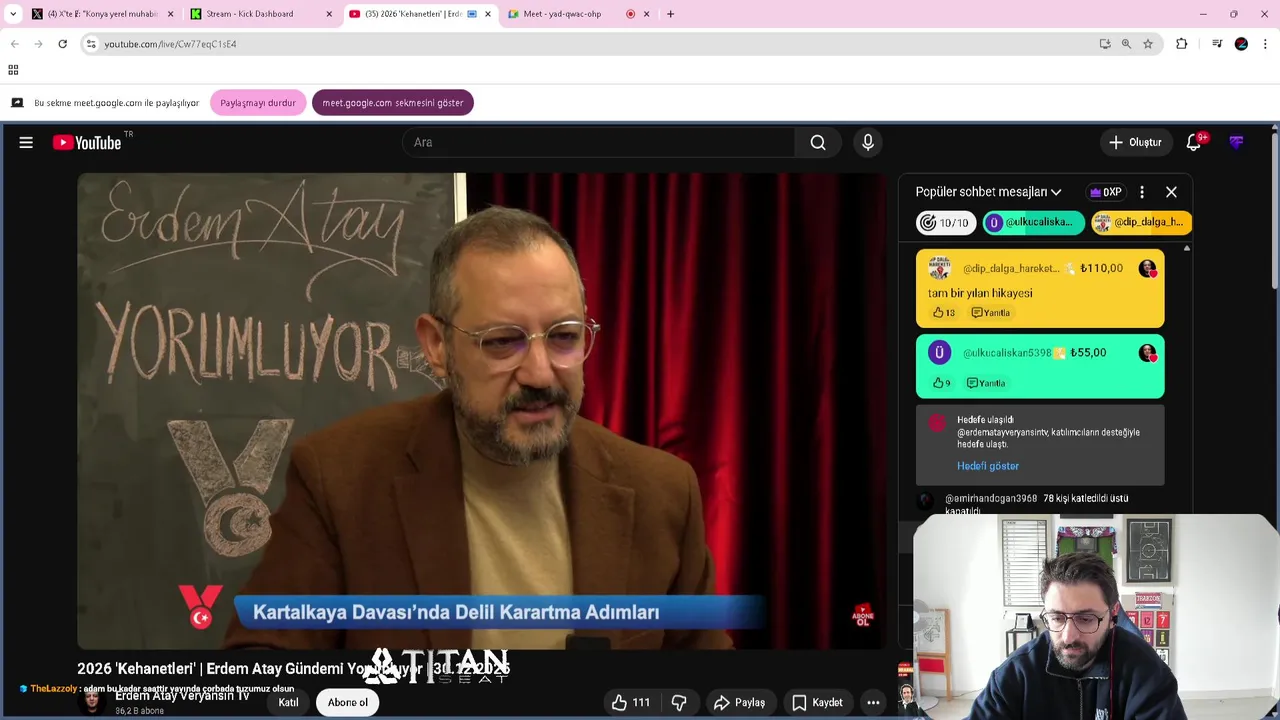1280x720 pixels.
Task: Open the account avatar menu
Action: (1237, 143)
